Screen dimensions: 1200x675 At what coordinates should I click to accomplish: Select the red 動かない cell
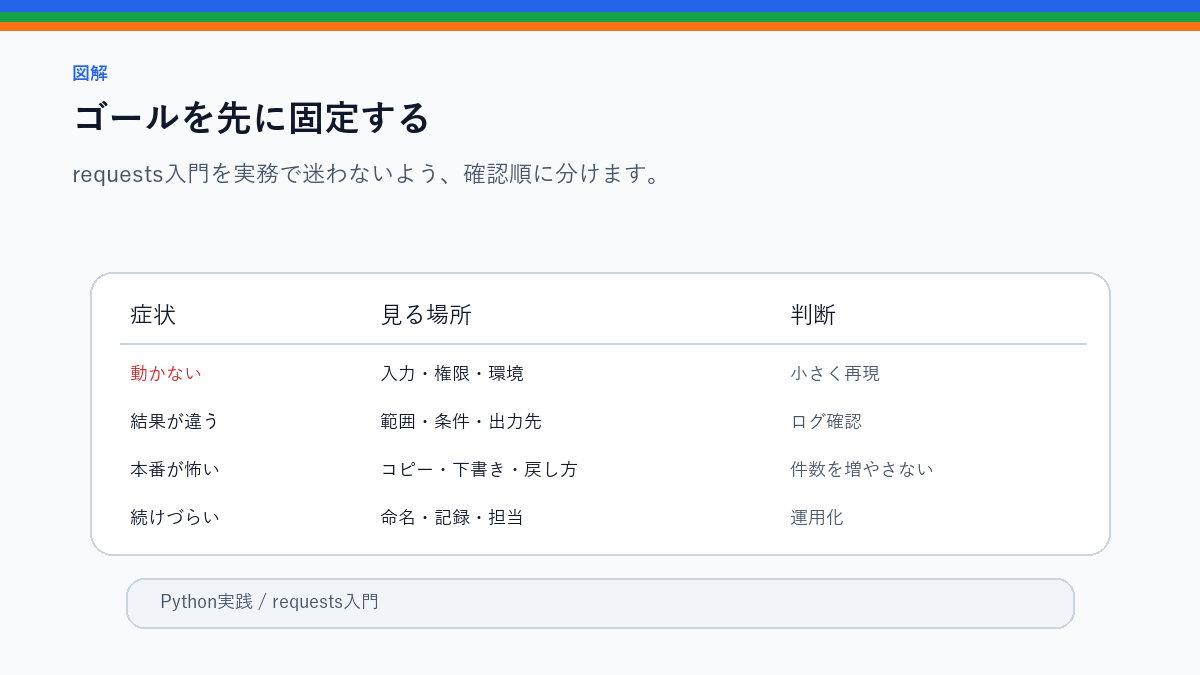point(166,373)
